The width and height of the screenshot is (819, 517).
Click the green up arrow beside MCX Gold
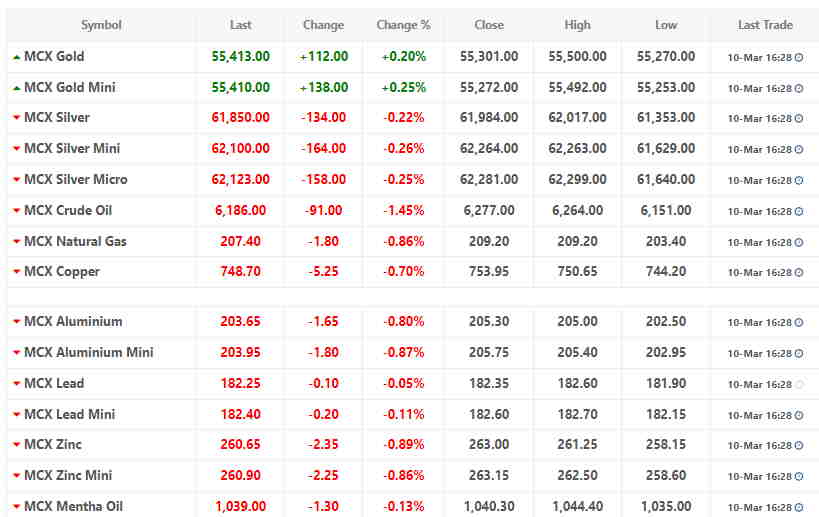point(16,57)
